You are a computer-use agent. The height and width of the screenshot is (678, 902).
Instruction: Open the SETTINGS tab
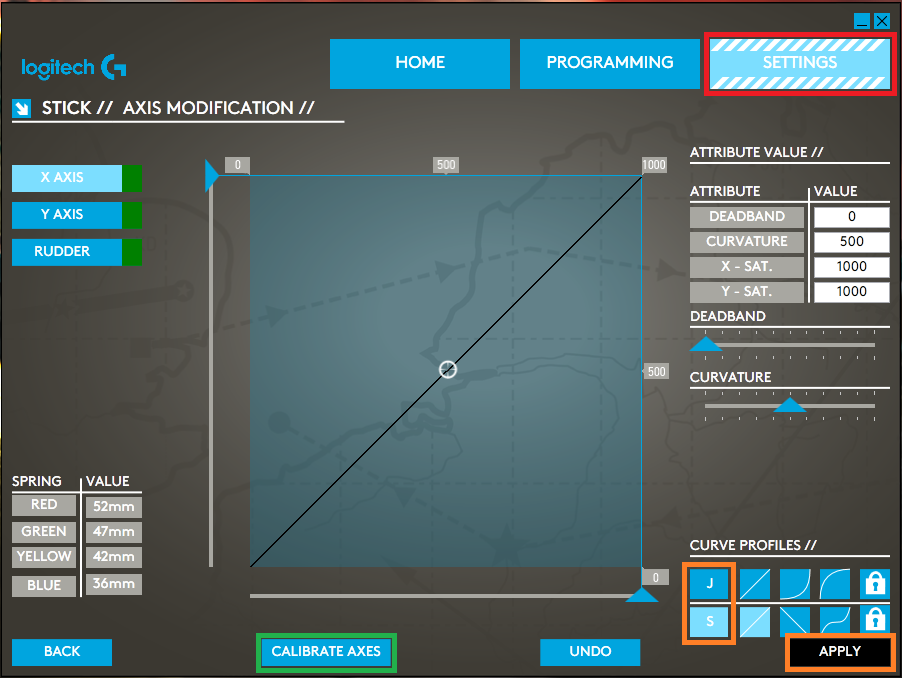(x=800, y=63)
